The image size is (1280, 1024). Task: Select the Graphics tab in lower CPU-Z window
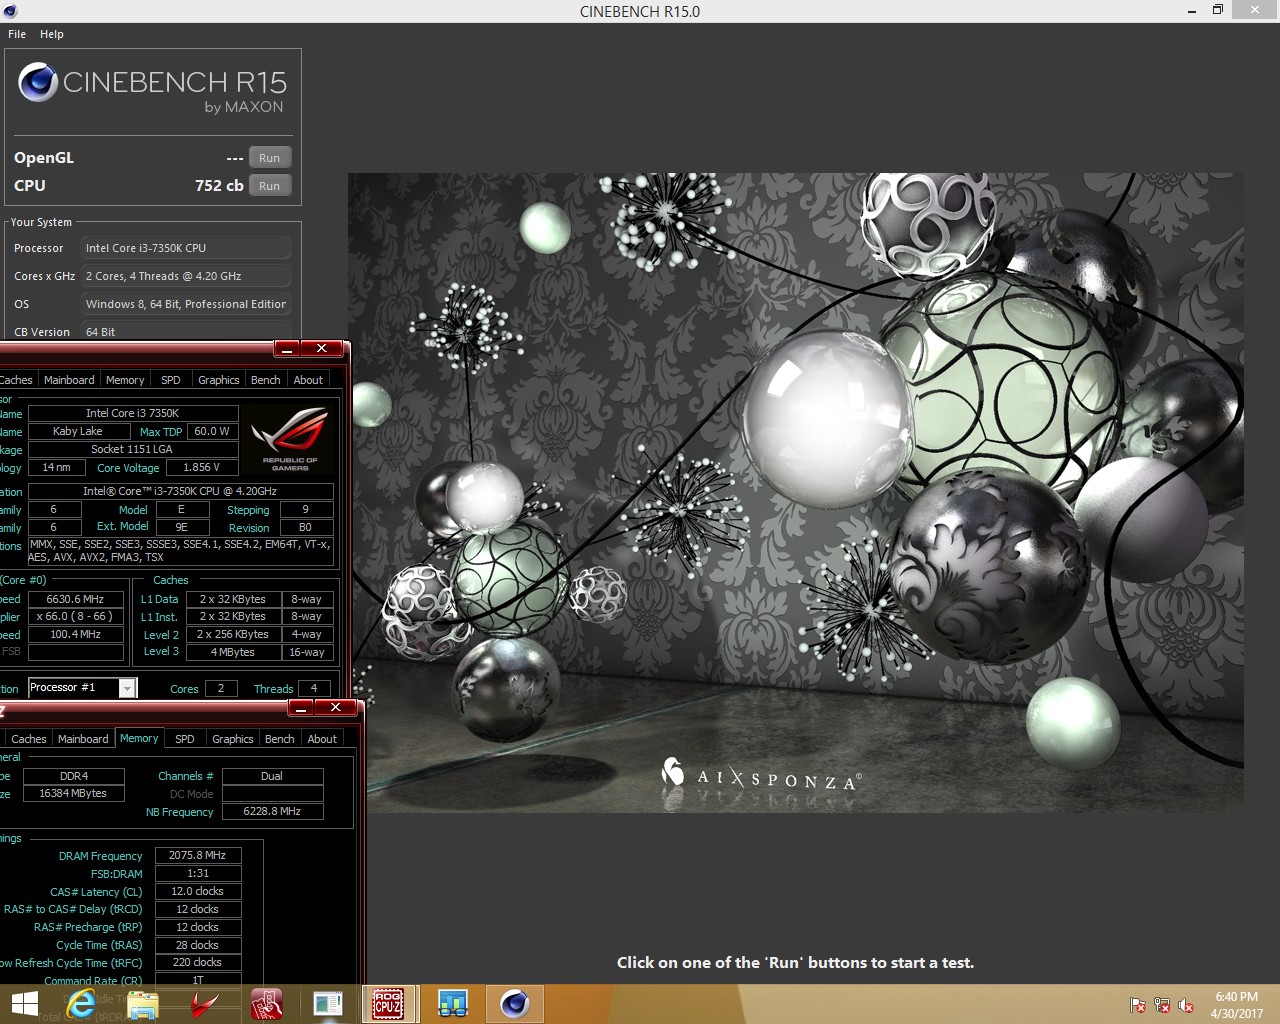pos(233,739)
